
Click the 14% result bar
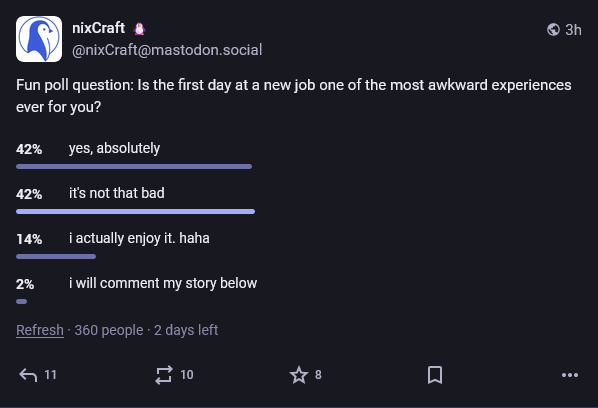coord(56,257)
